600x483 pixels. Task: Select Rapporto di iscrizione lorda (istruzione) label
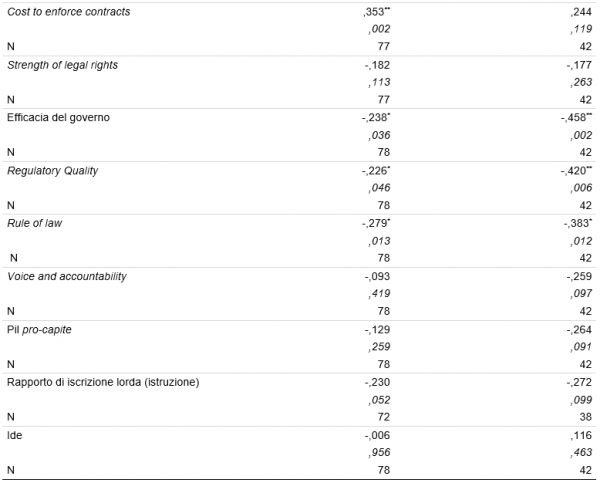coord(105,382)
